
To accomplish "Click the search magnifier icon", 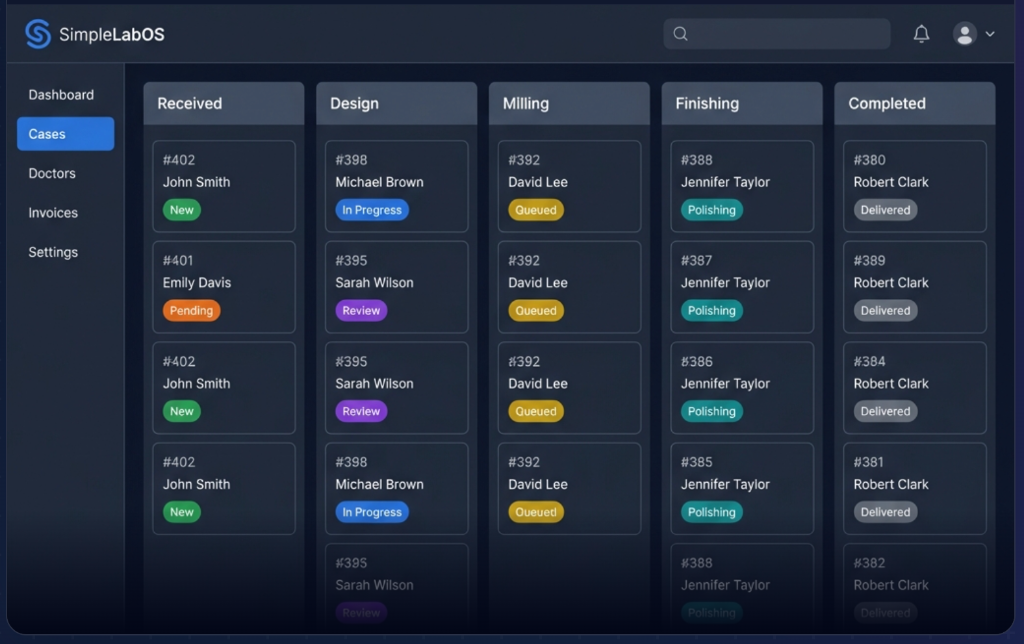I will [x=680, y=33].
